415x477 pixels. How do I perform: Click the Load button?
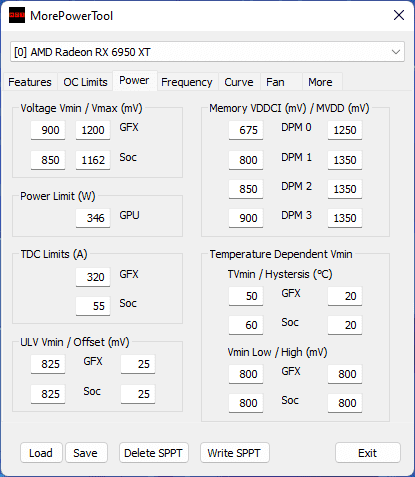(41, 453)
